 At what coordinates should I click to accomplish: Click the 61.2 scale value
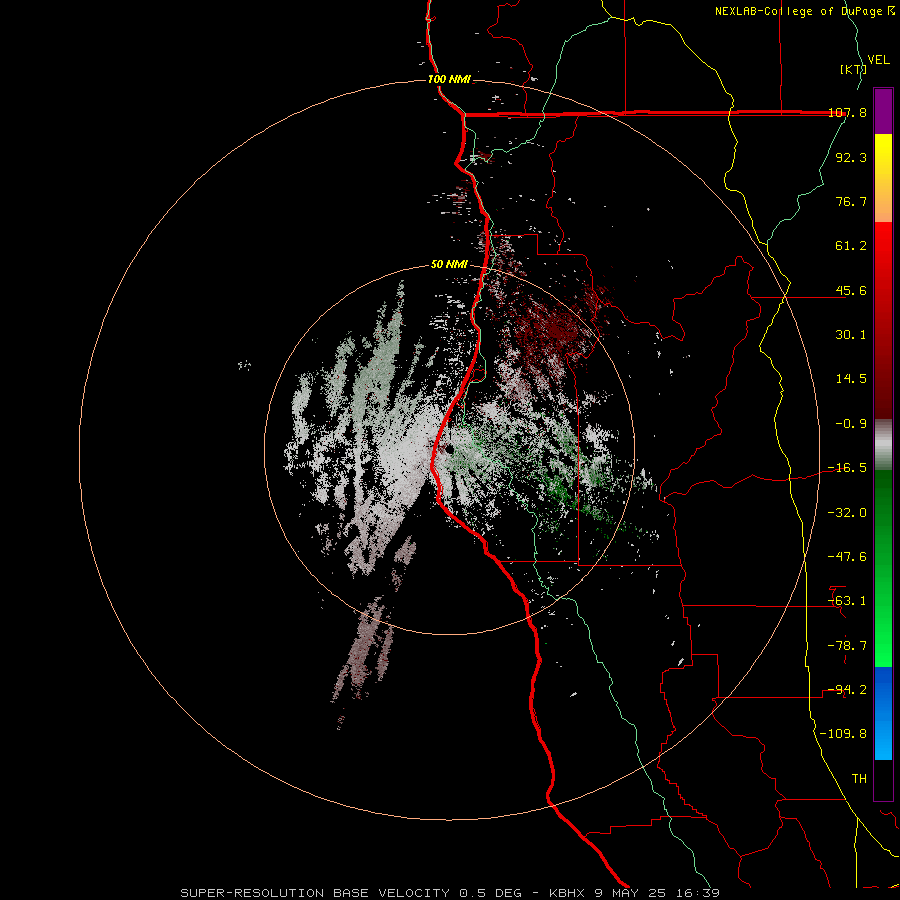[851, 246]
